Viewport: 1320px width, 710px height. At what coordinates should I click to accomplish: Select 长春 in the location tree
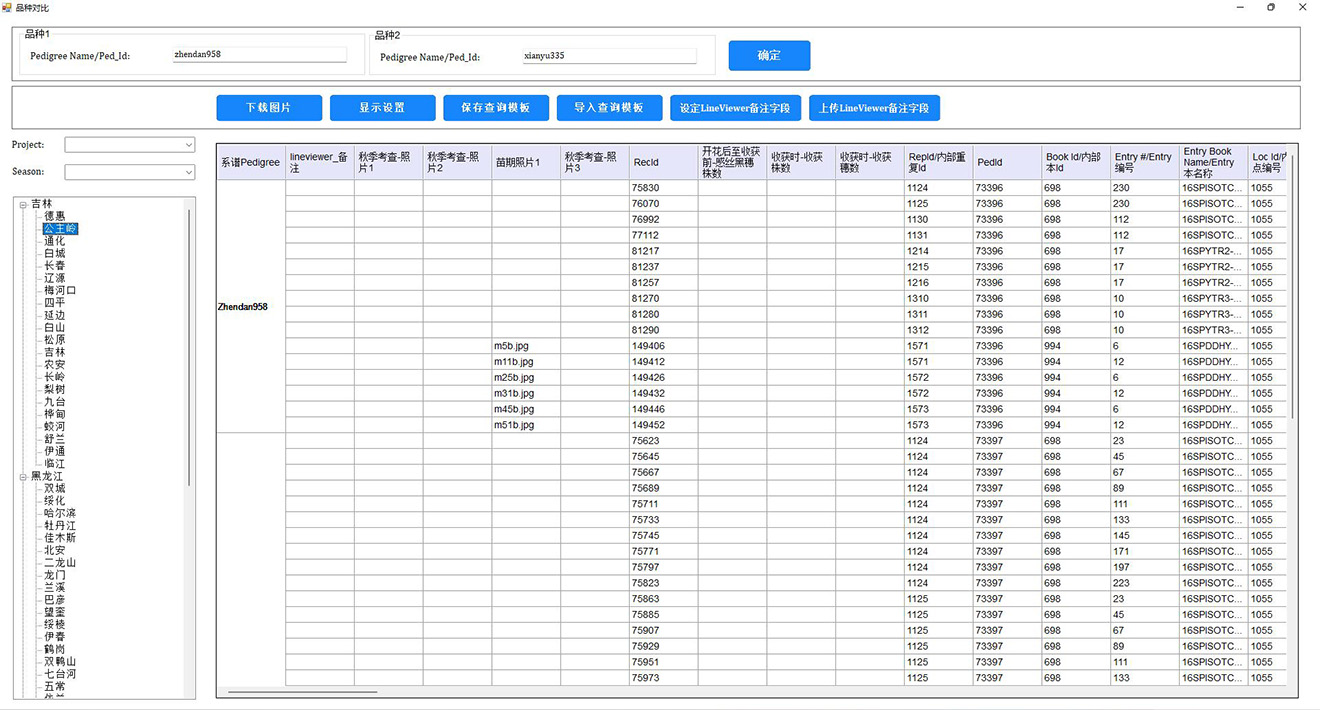pos(54,266)
